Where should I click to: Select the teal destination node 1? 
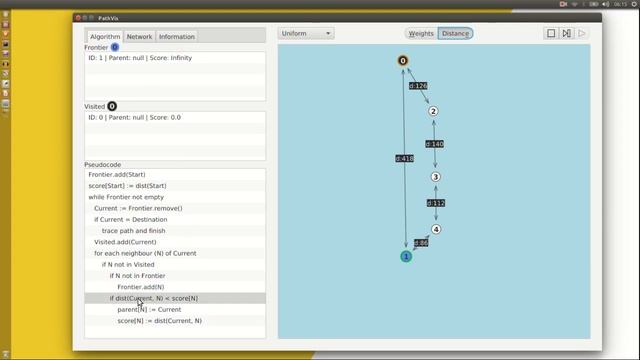pos(406,256)
